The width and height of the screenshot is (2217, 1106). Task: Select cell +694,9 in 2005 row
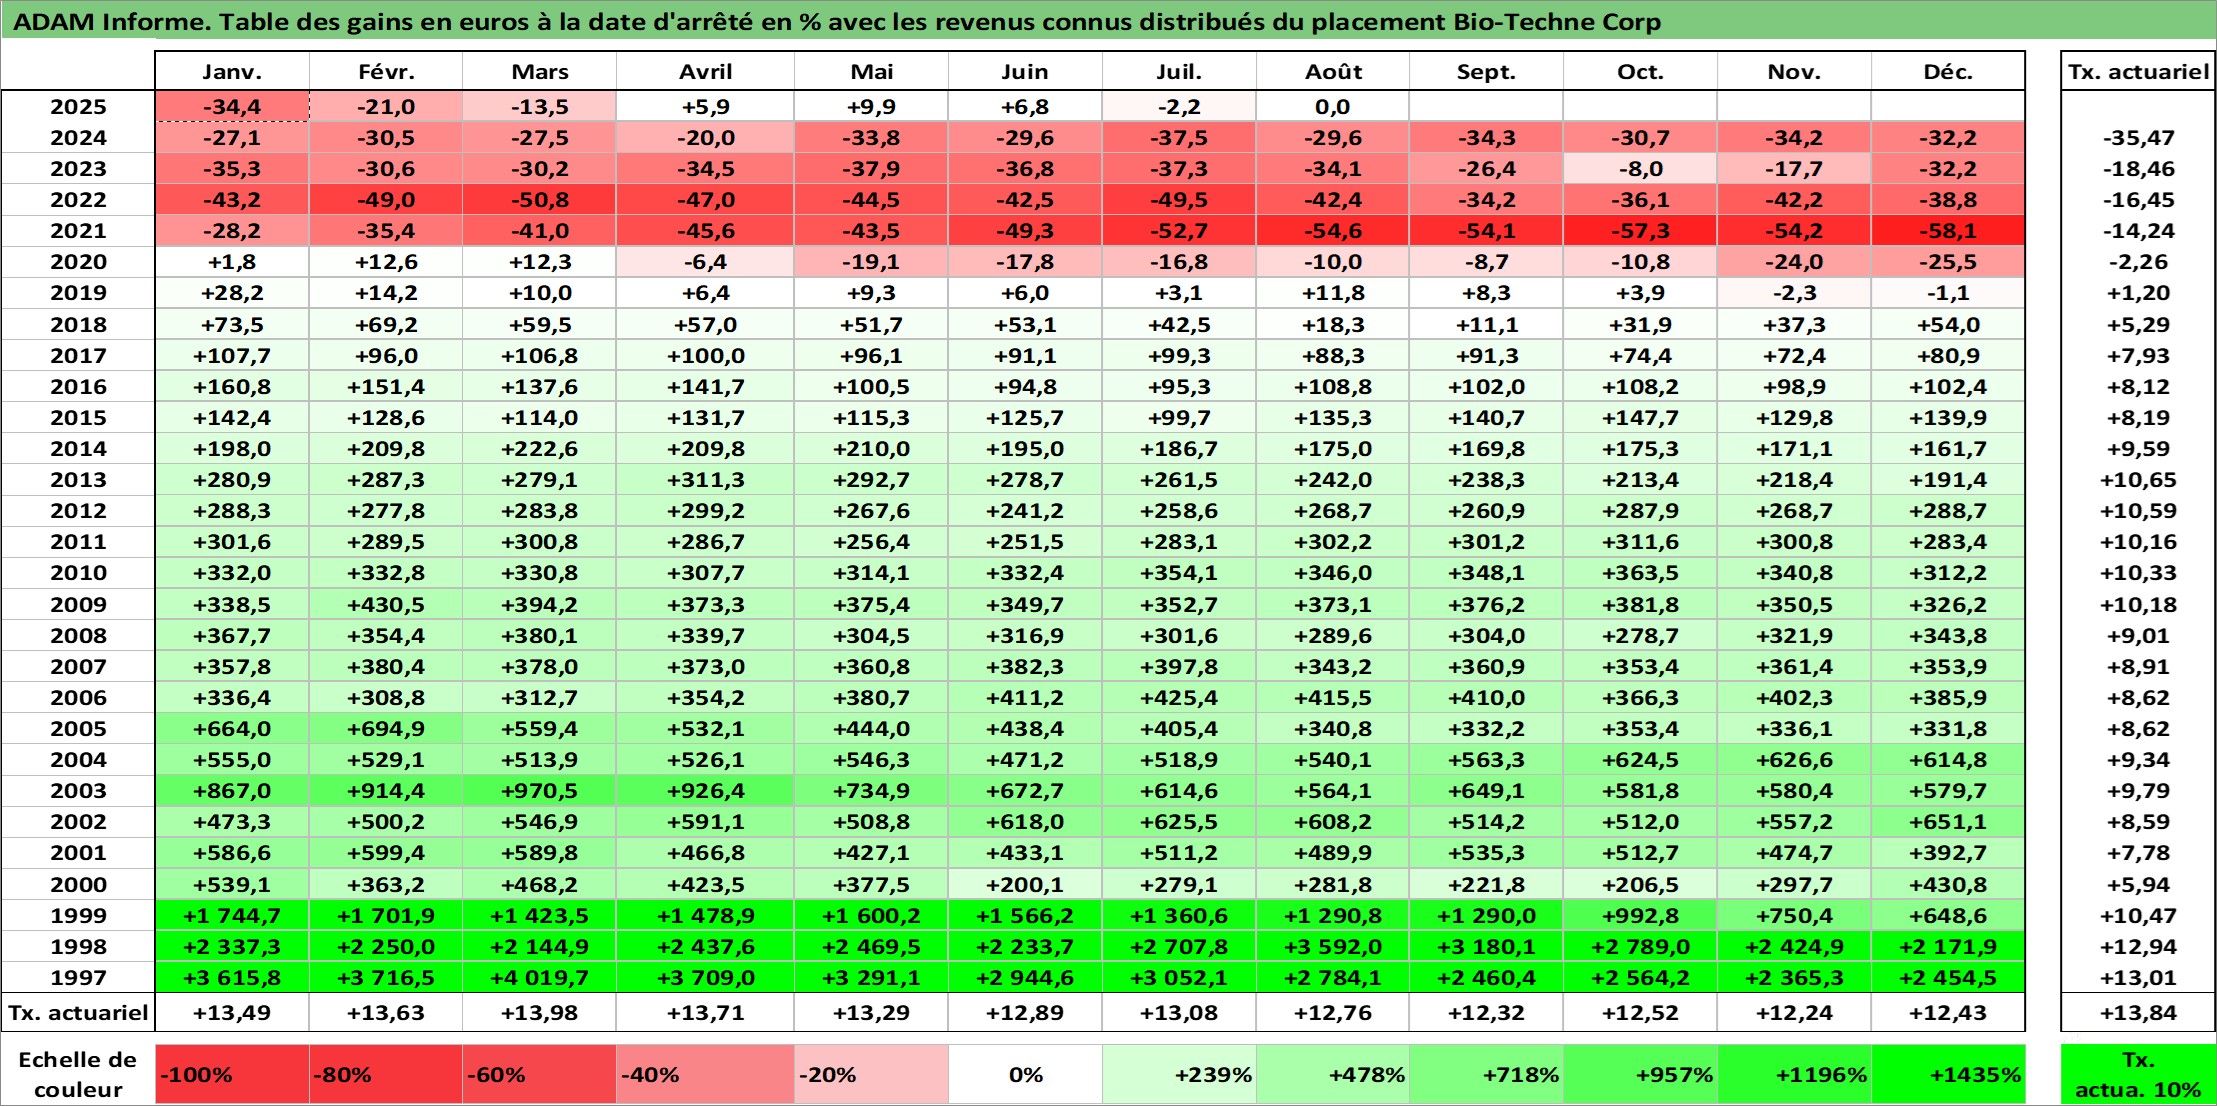tap(386, 729)
